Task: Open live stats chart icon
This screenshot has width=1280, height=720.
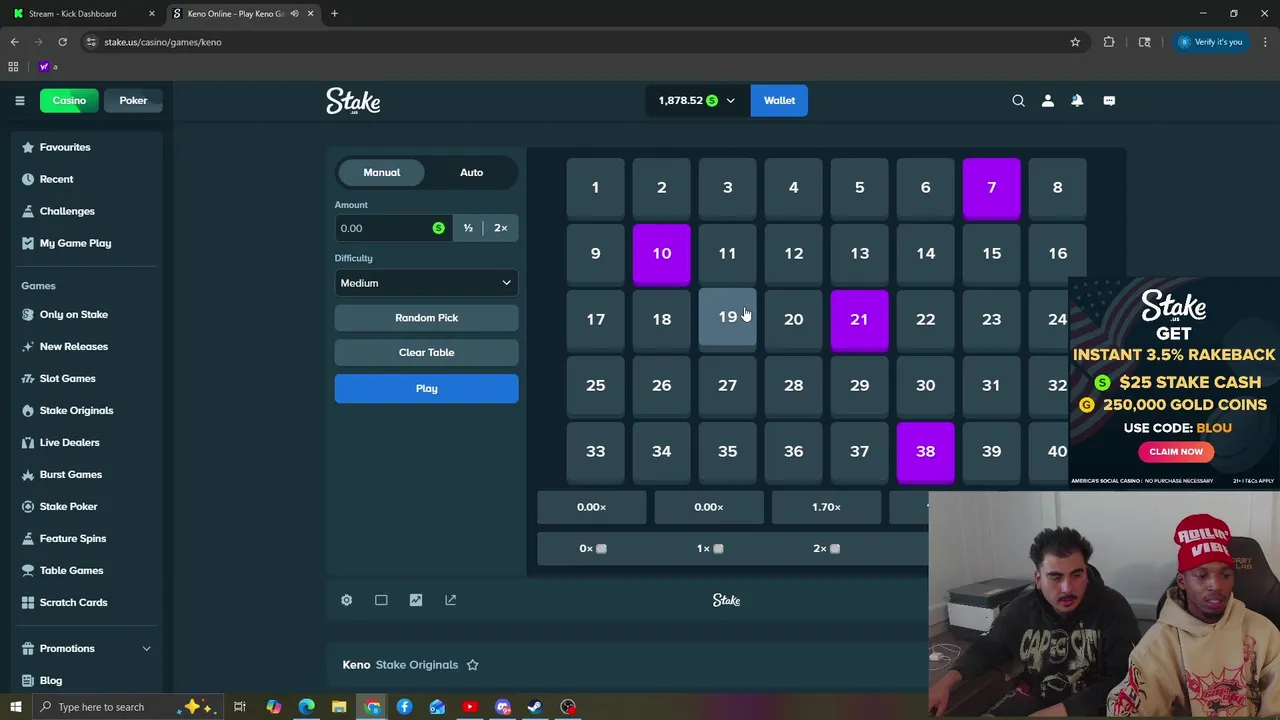Action: [416, 600]
